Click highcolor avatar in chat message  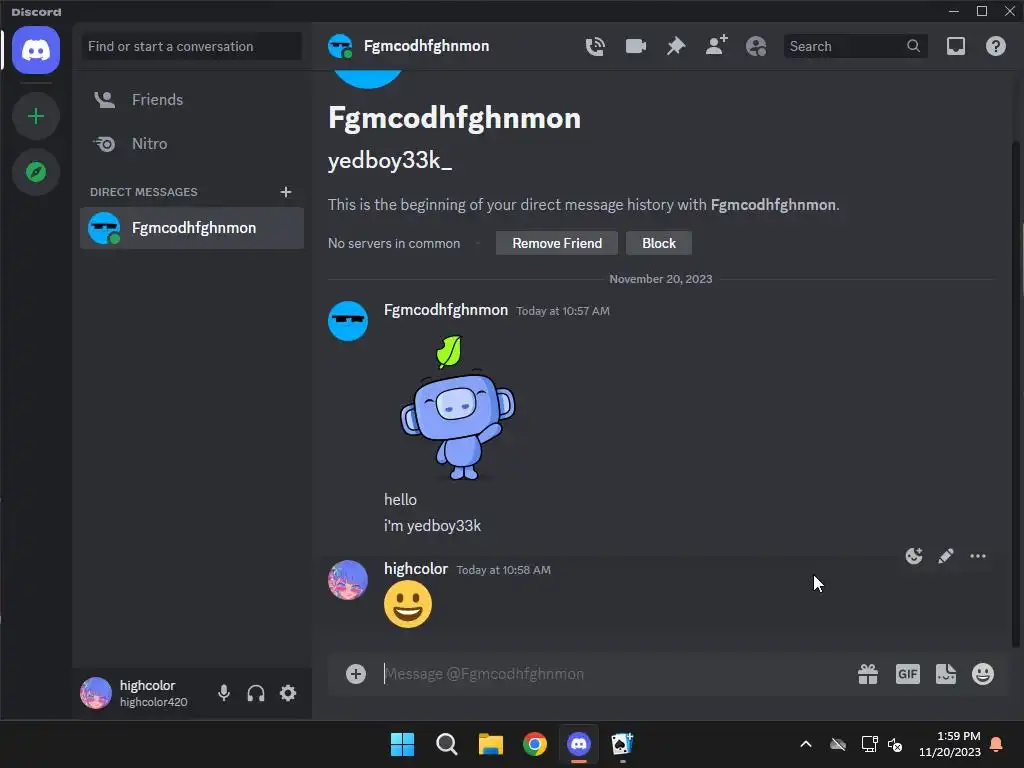[x=347, y=580]
